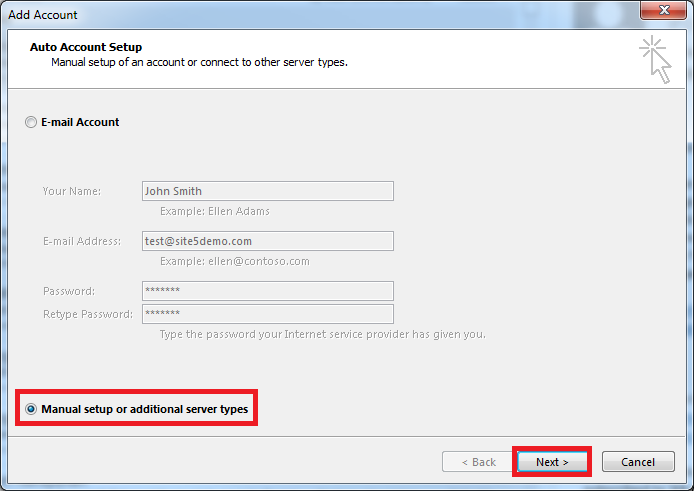Click the 'Example: ellen@contoso.com' hint text
Viewport: 694px width, 491px height.
click(234, 261)
